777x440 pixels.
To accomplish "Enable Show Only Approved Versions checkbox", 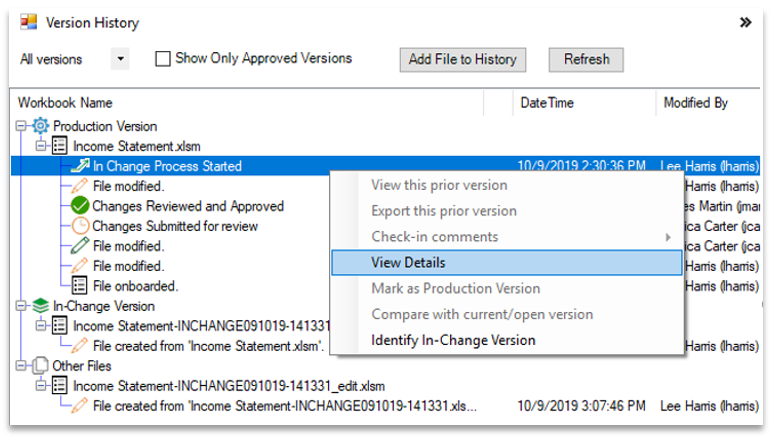I will 163,59.
